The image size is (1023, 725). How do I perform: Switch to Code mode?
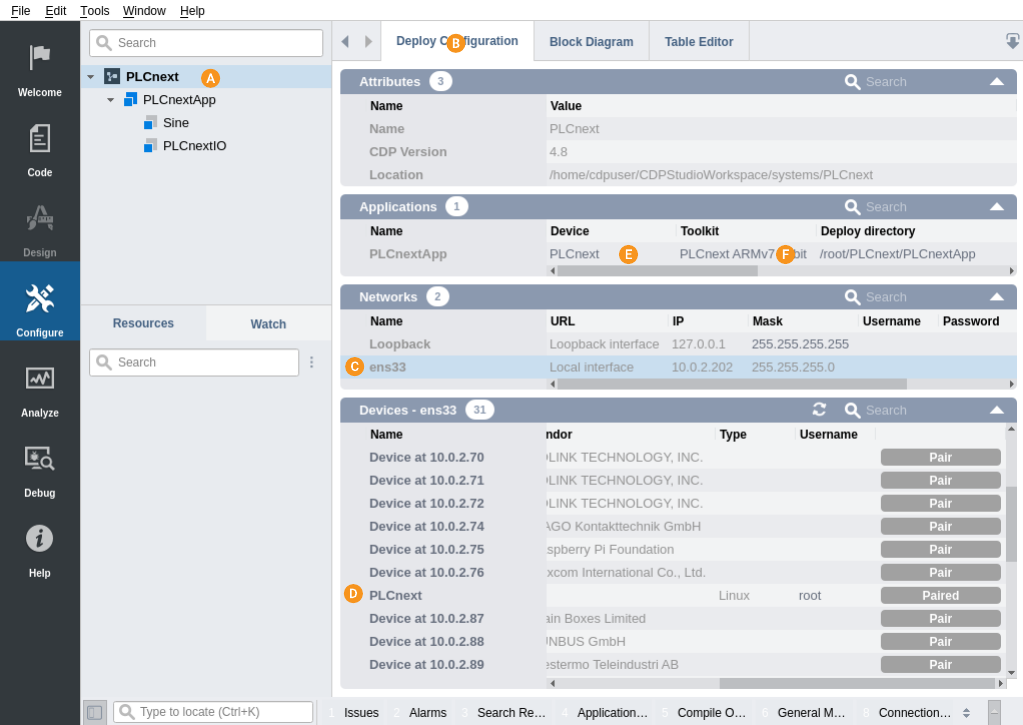40,148
